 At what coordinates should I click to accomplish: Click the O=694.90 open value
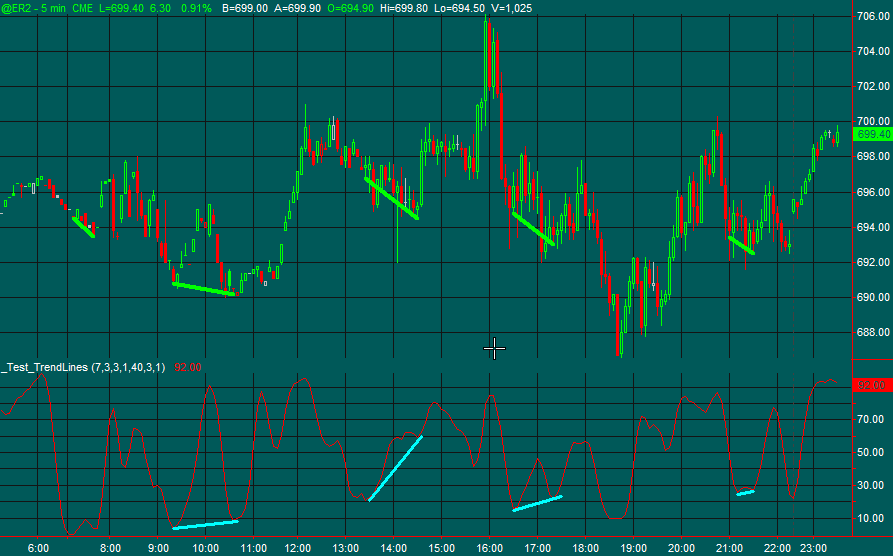[x=351, y=8]
